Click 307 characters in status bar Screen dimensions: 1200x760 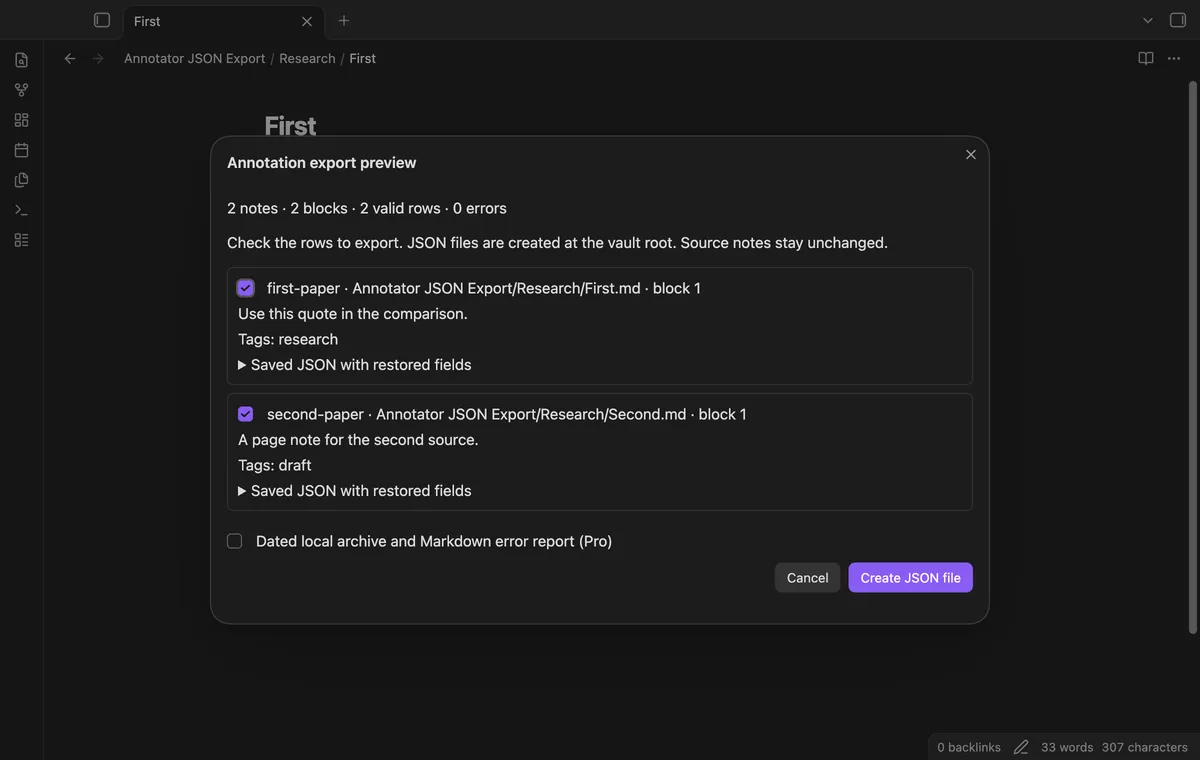tap(1145, 747)
